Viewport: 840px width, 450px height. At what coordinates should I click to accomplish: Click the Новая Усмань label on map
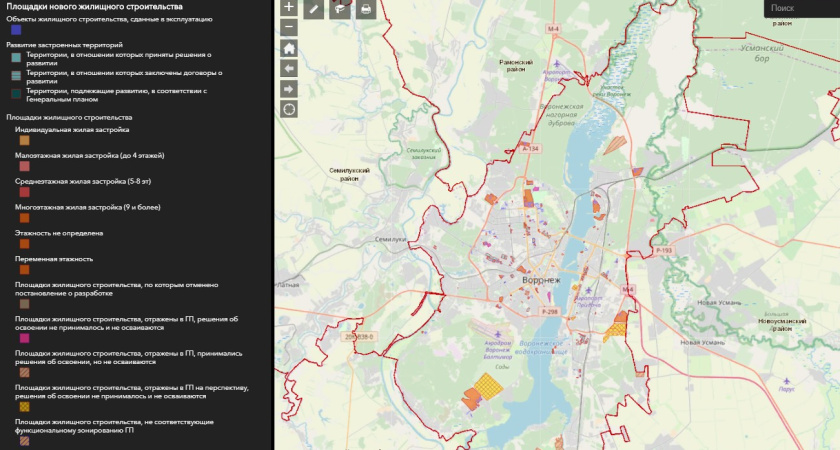[720, 302]
